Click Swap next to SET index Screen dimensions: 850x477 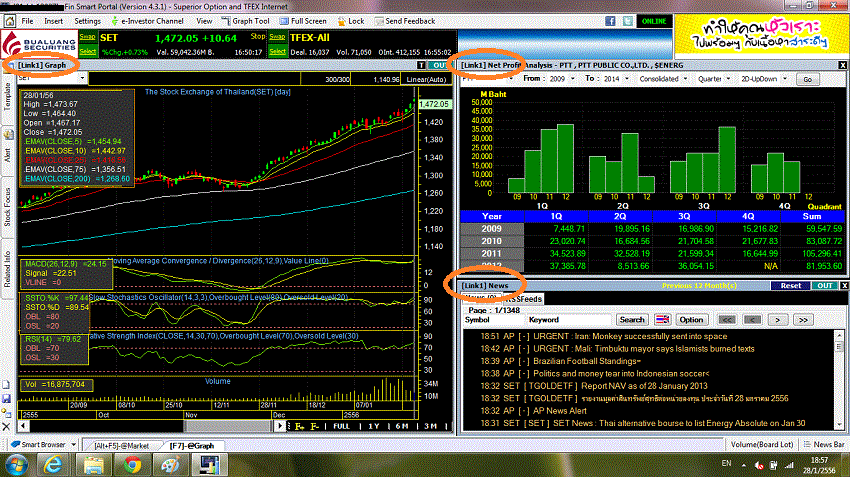(87, 37)
